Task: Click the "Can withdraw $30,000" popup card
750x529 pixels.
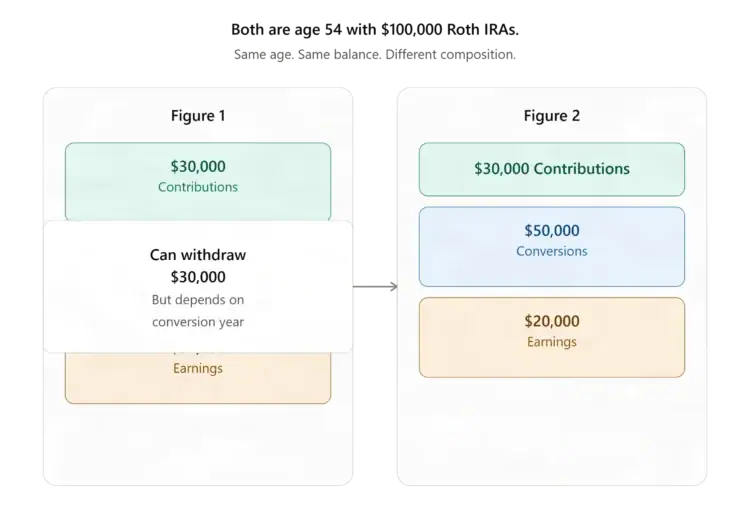Action: coord(198,287)
